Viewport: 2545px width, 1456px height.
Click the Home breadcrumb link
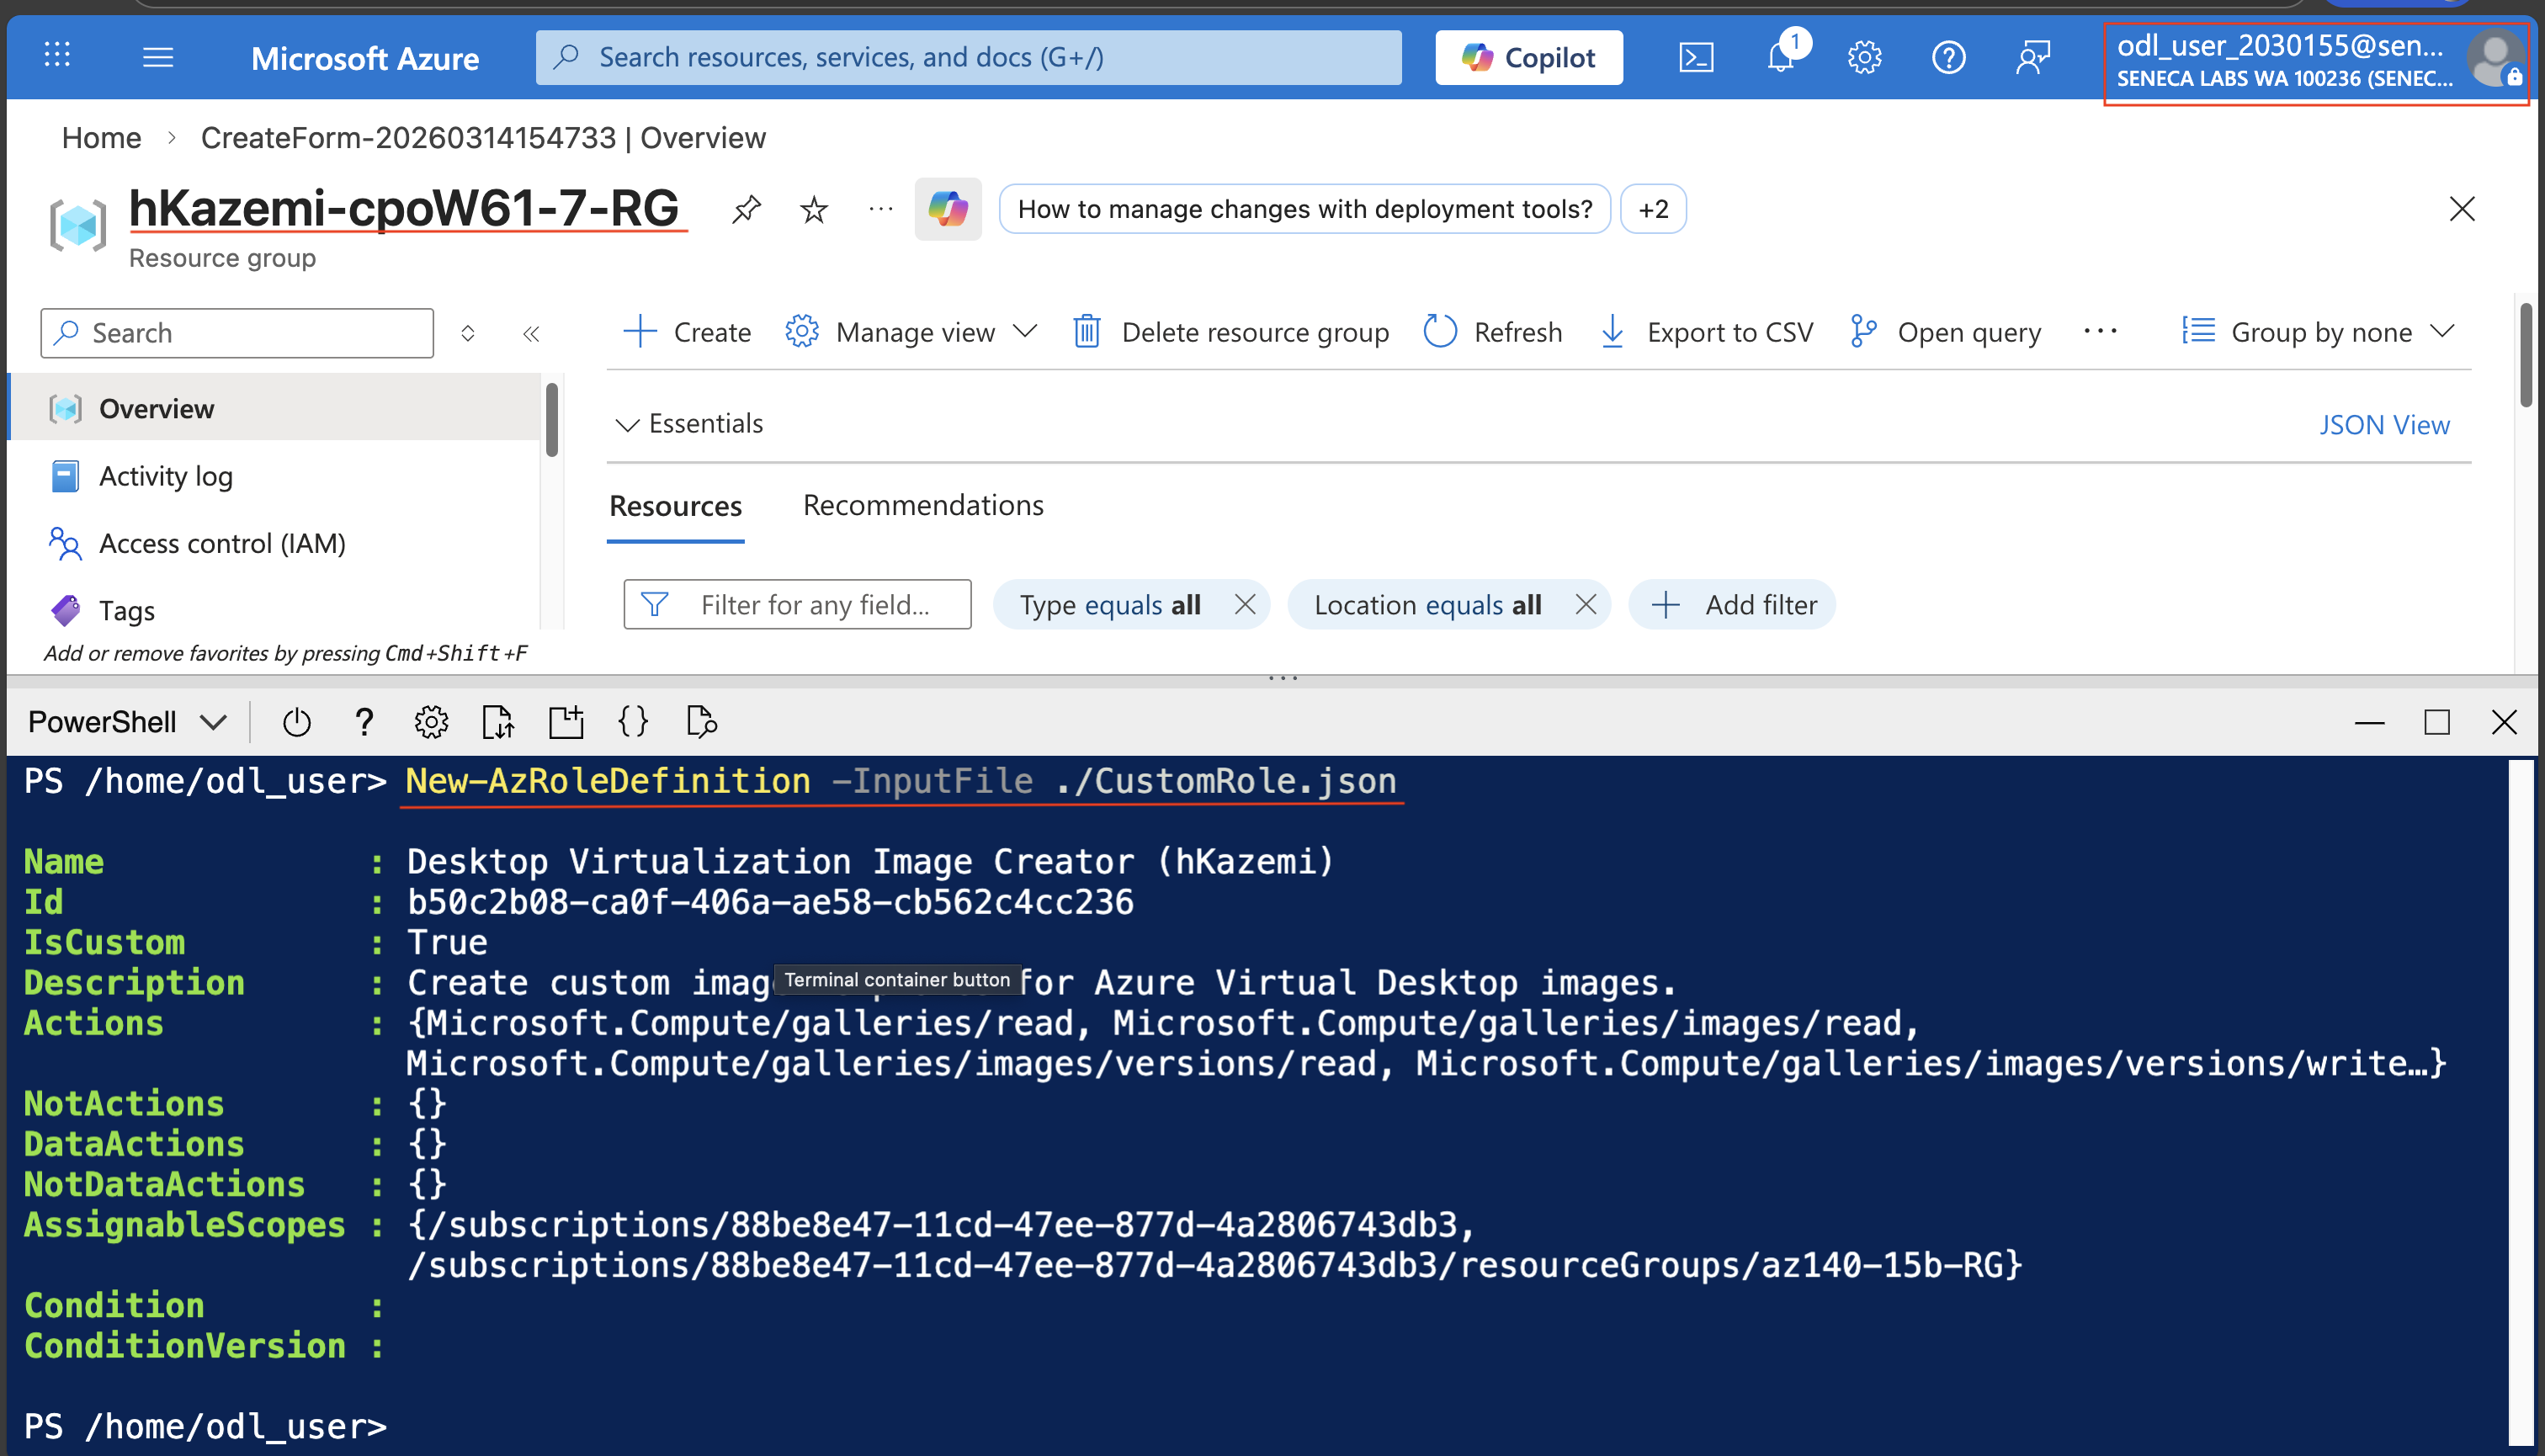pos(102,138)
